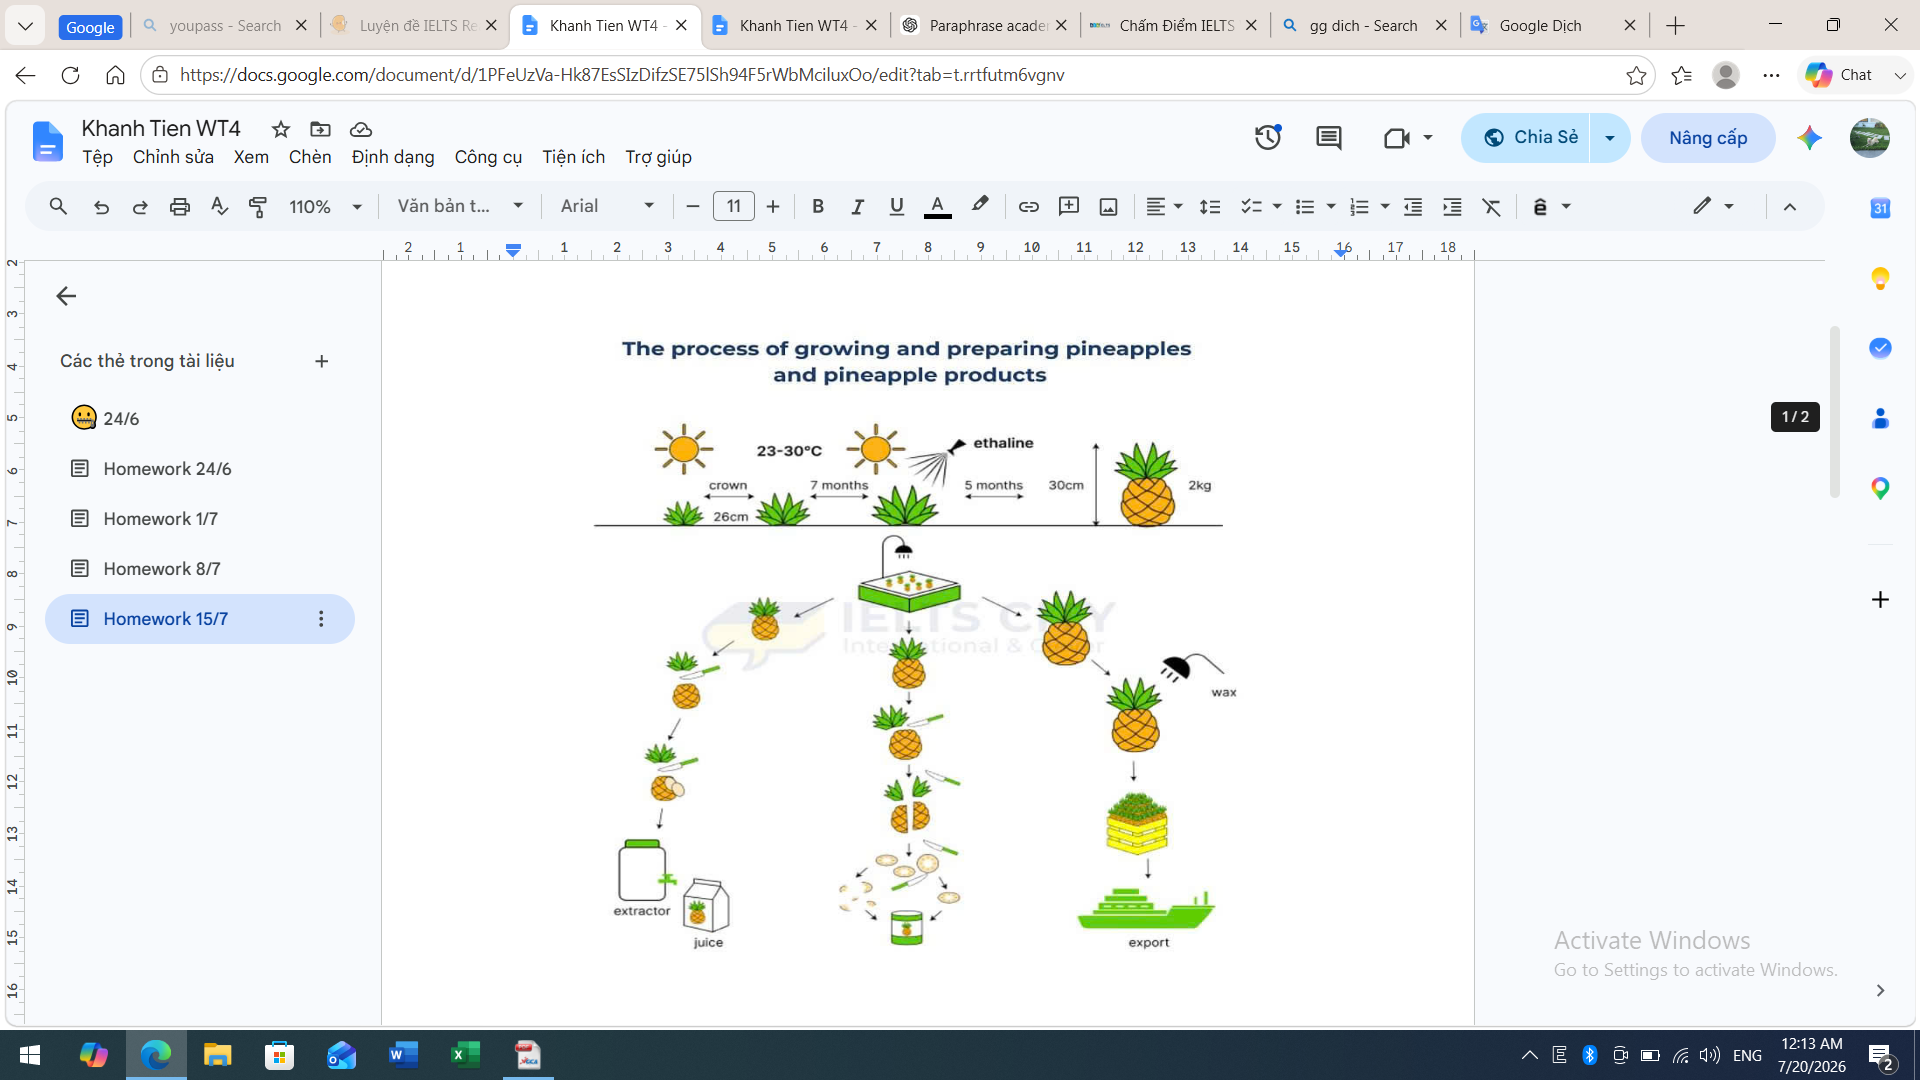
Task: Open the paragraph style dropdown
Action: pos(461,206)
